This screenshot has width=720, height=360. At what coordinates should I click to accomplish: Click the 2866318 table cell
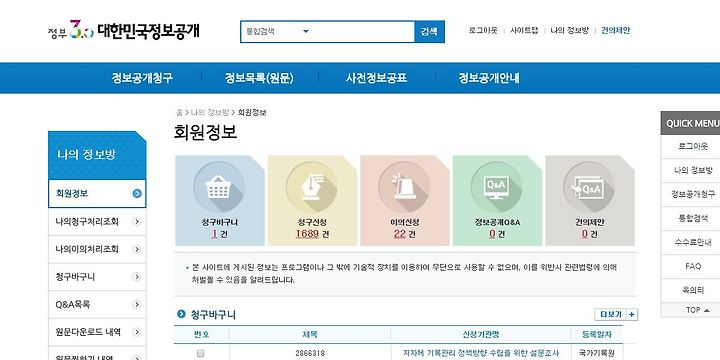[x=310, y=353]
